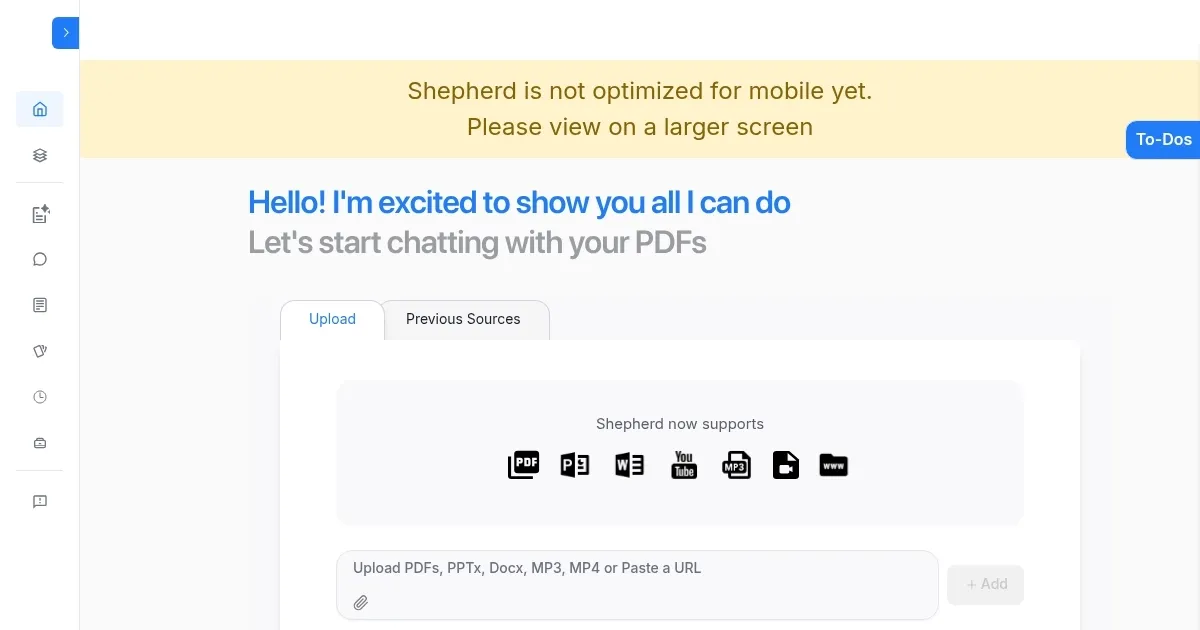Select the stacked layers sidebar icon
The height and width of the screenshot is (630, 1200).
(39, 155)
